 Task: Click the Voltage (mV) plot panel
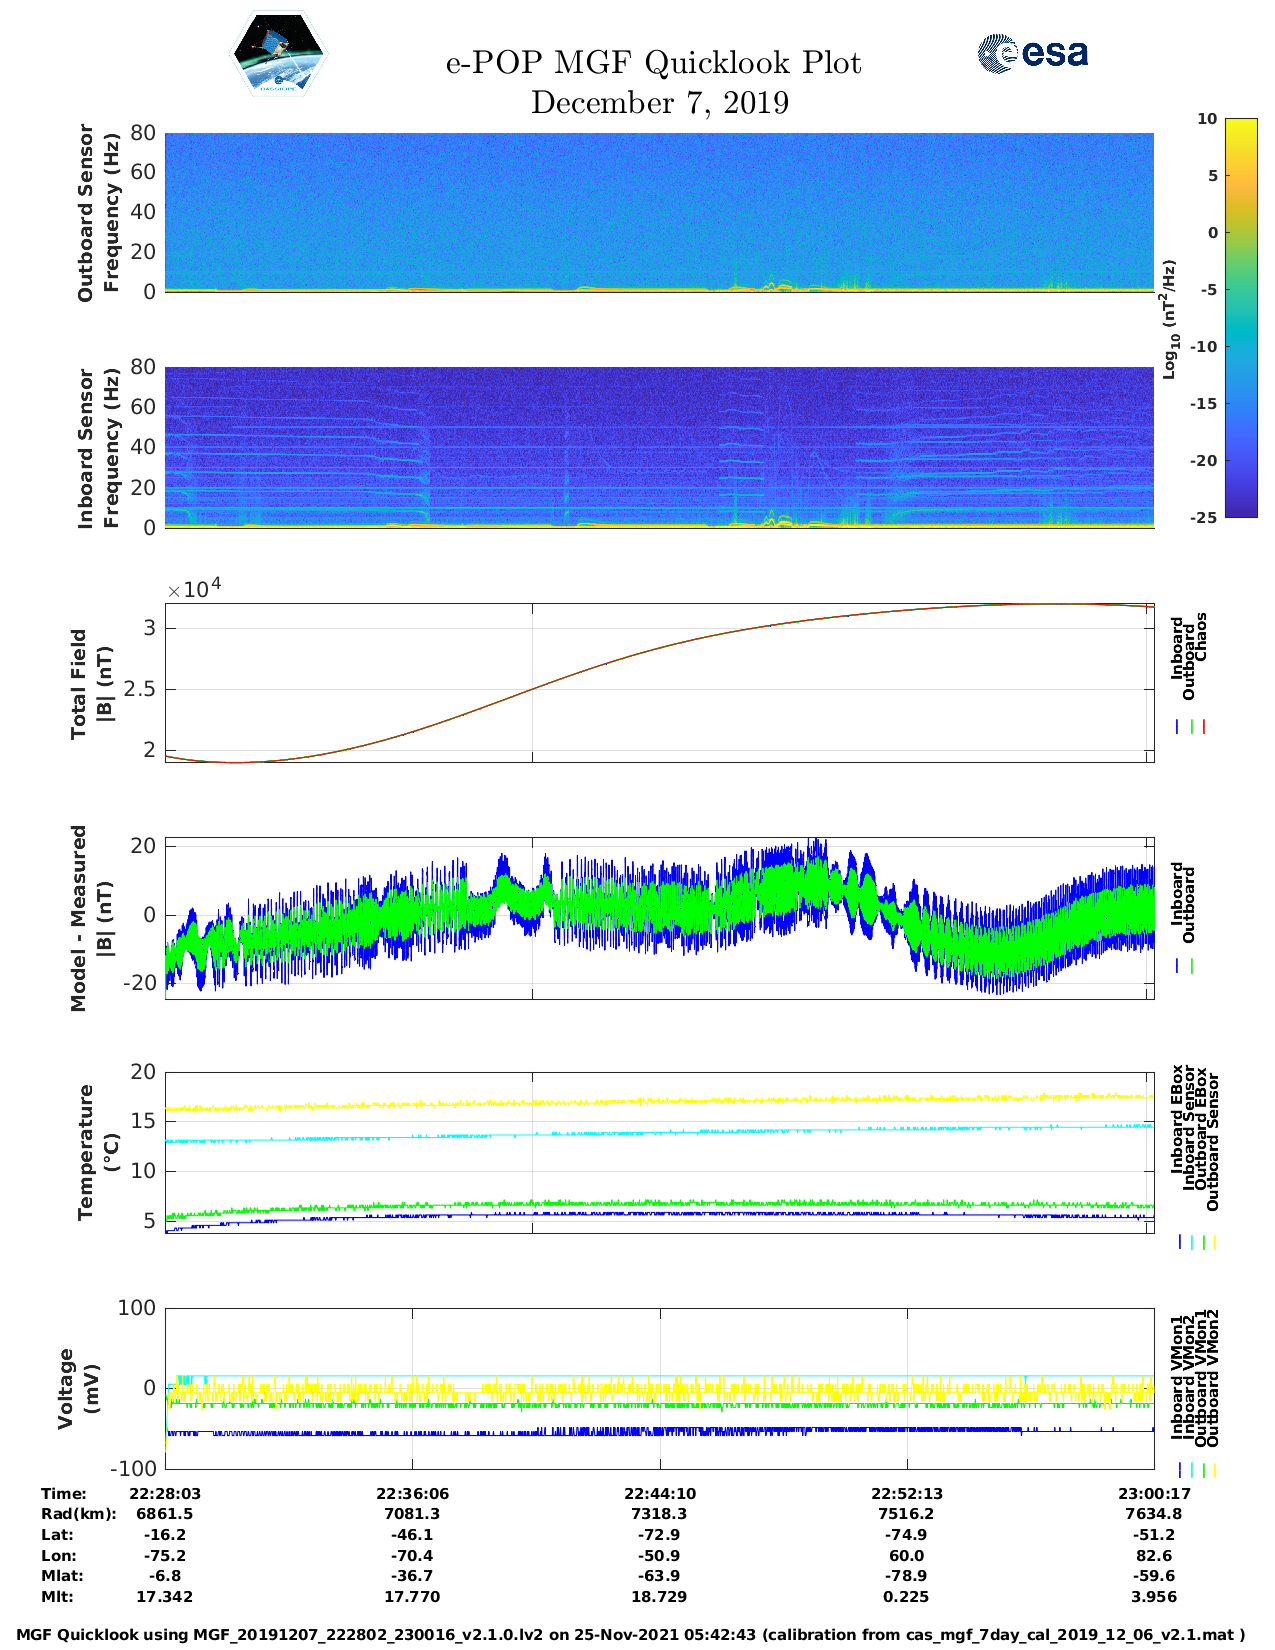coord(659,1388)
